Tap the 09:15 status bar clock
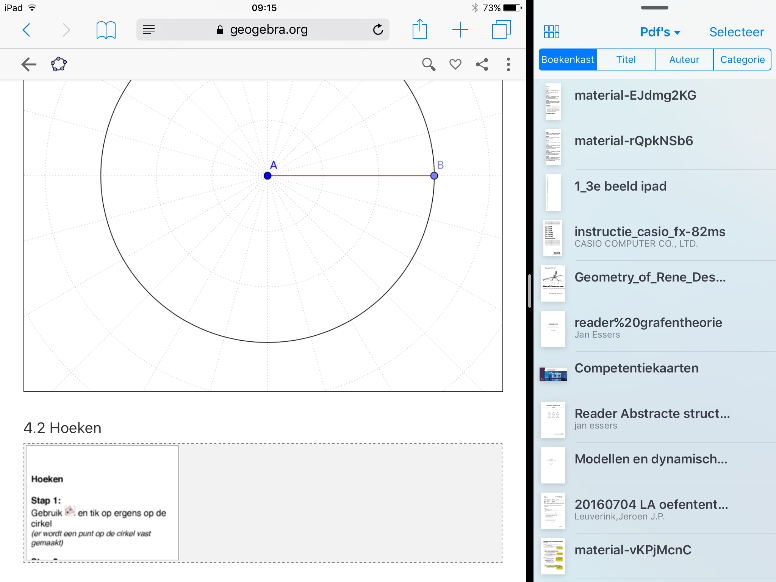 tap(264, 7)
